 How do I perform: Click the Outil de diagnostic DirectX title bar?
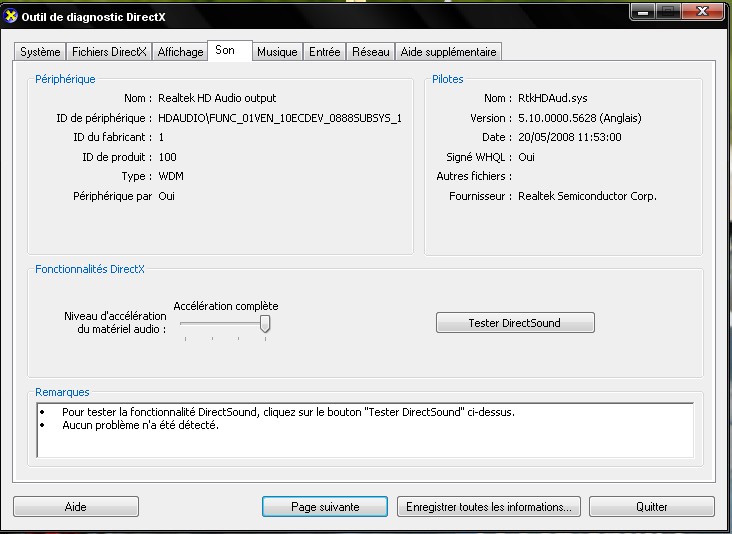(300, 14)
